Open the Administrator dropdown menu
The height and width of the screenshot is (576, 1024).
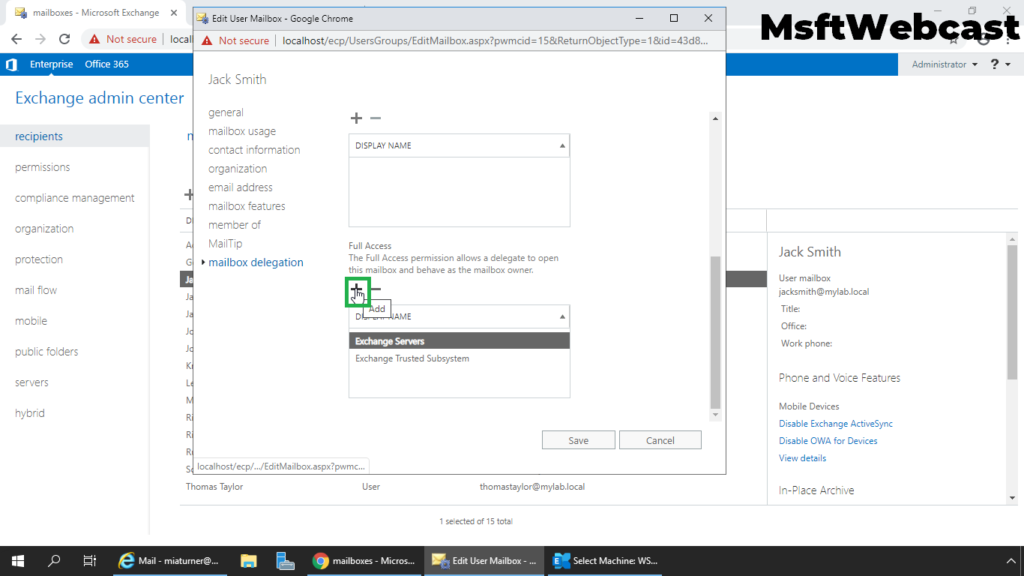pos(944,64)
